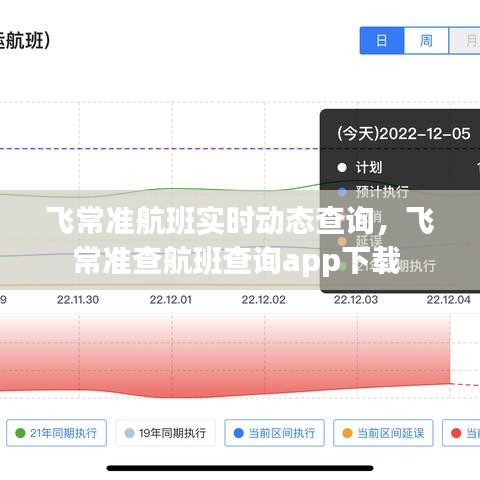This screenshot has height=480, width=480.
Task: Switch to the 周 (week) tab
Action: [426, 41]
